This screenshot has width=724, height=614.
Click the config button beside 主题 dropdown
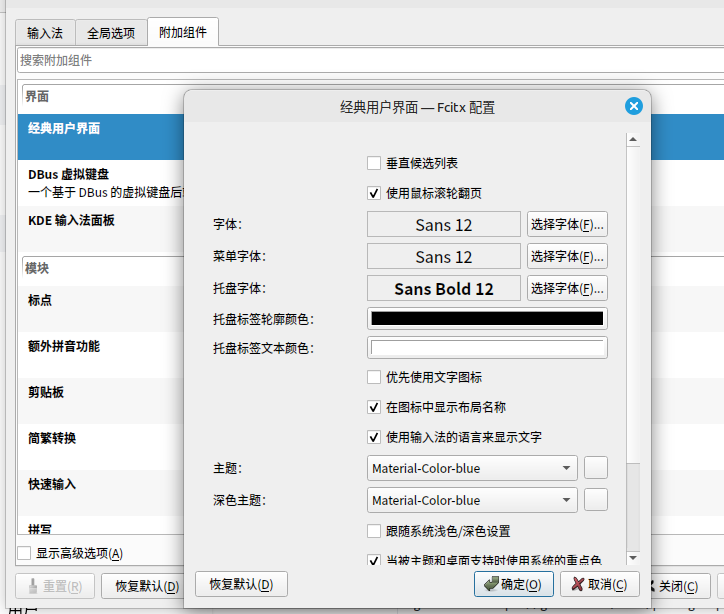coord(596,468)
